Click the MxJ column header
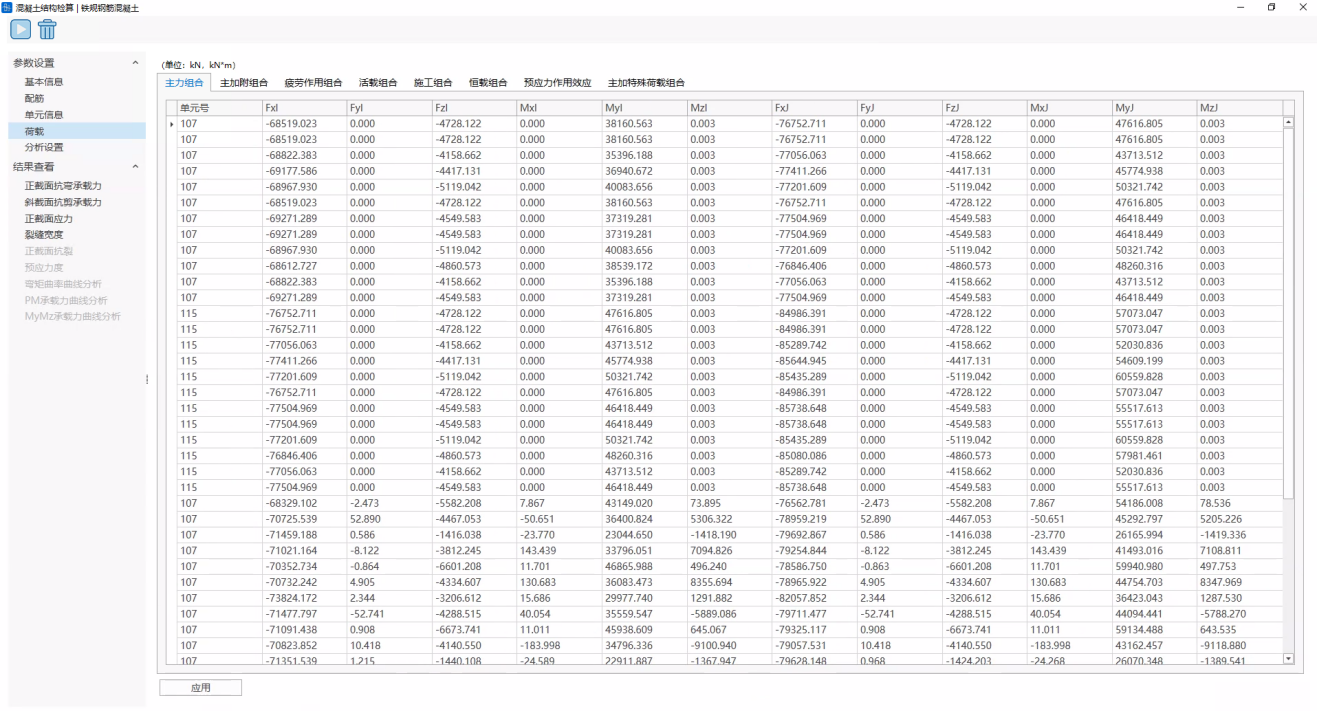 coord(1069,107)
